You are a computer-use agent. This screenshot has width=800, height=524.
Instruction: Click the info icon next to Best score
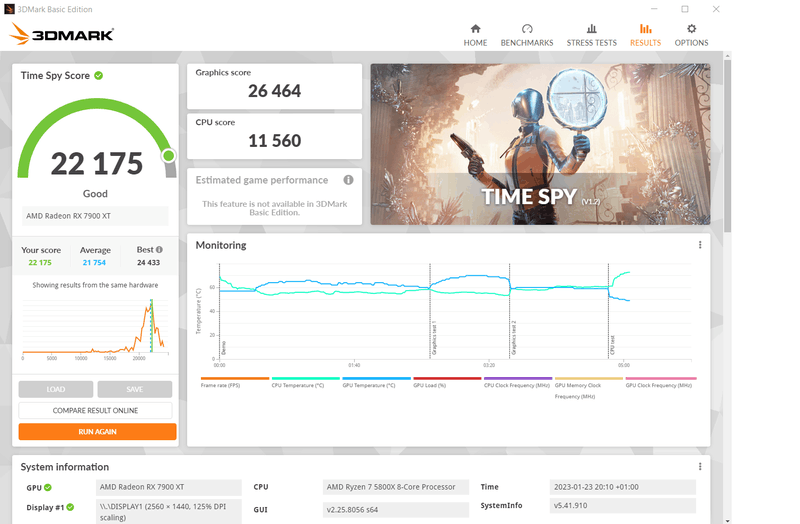[159, 249]
